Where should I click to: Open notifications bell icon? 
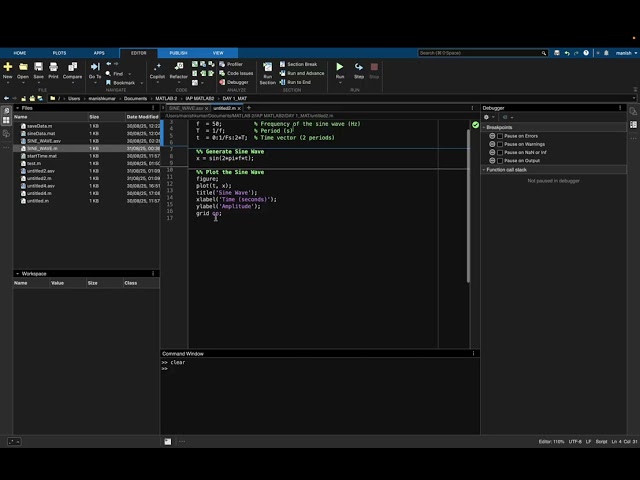[x=607, y=53]
